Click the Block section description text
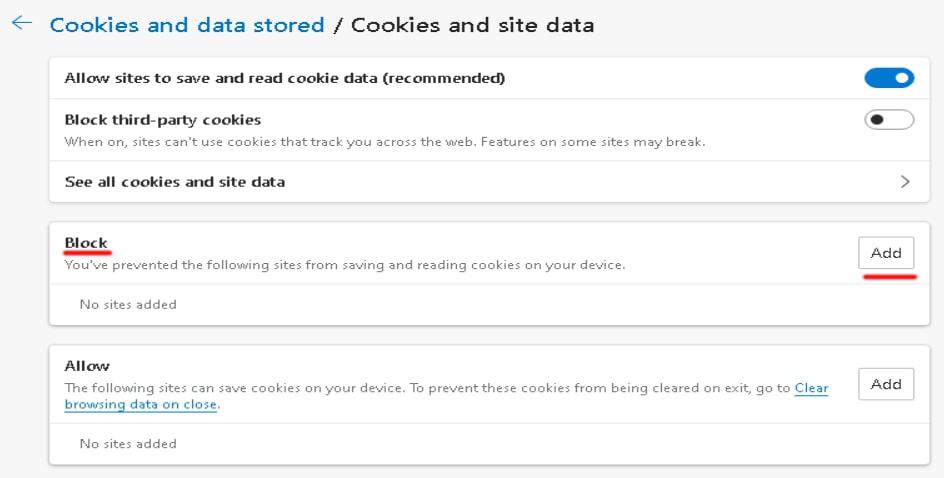944x478 pixels. coord(345,265)
